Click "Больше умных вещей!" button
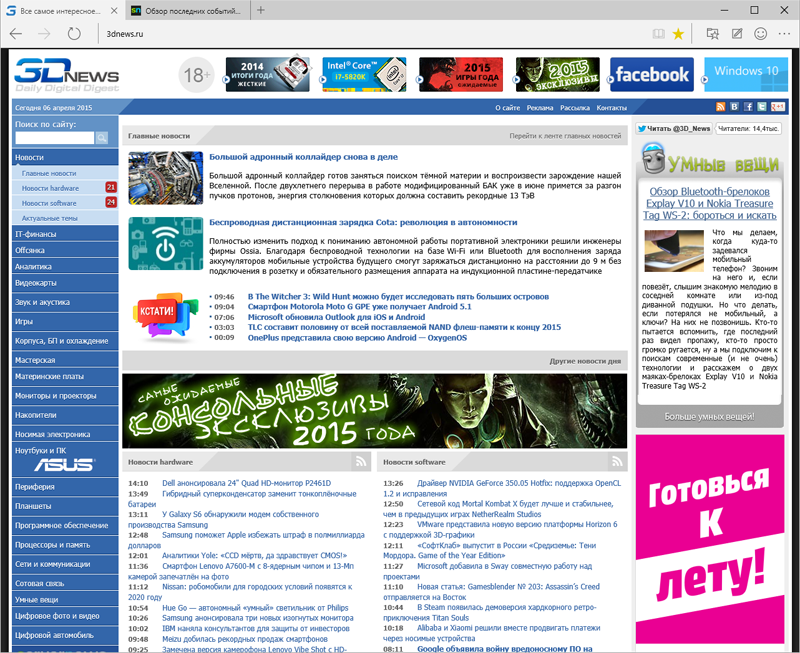This screenshot has height=653, width=800. tap(709, 417)
